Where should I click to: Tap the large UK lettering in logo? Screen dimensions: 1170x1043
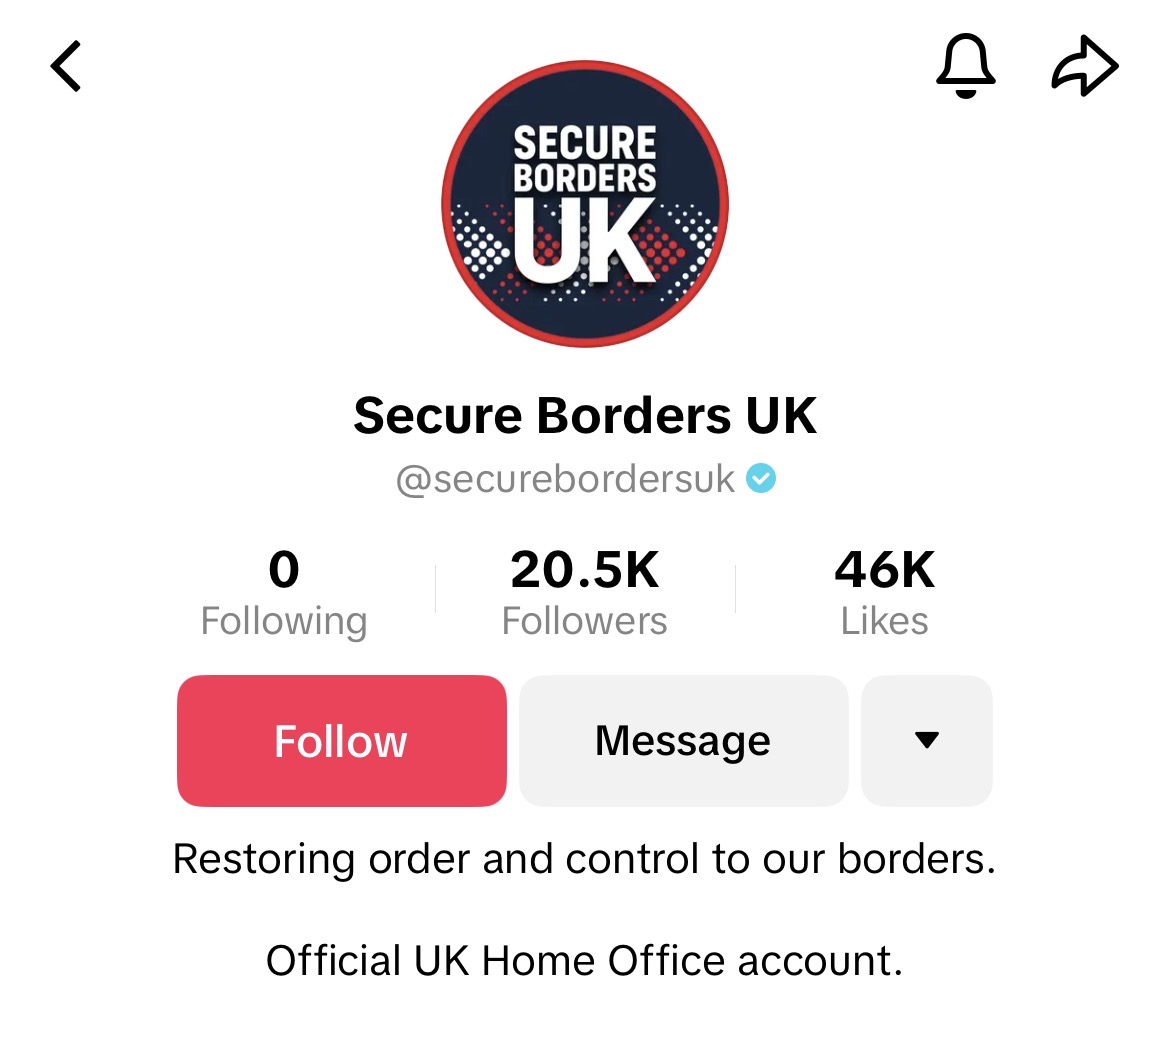[x=585, y=242]
